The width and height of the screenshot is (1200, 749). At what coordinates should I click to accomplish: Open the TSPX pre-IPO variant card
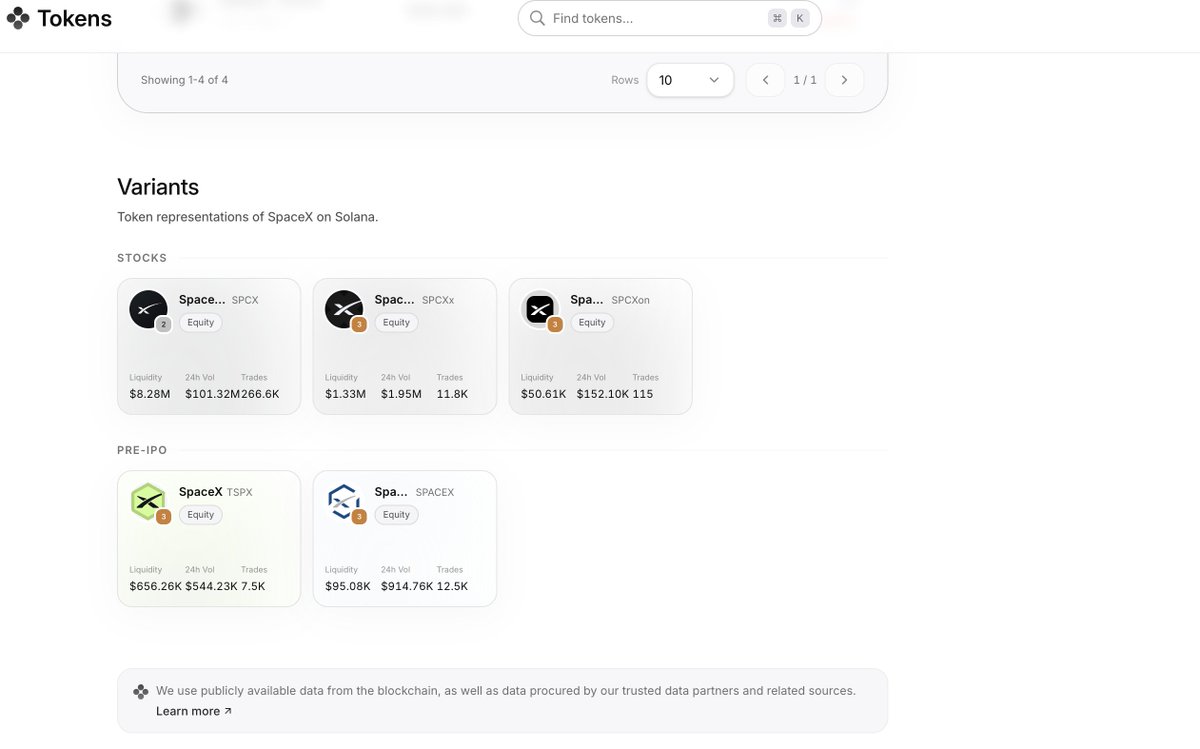[209, 538]
